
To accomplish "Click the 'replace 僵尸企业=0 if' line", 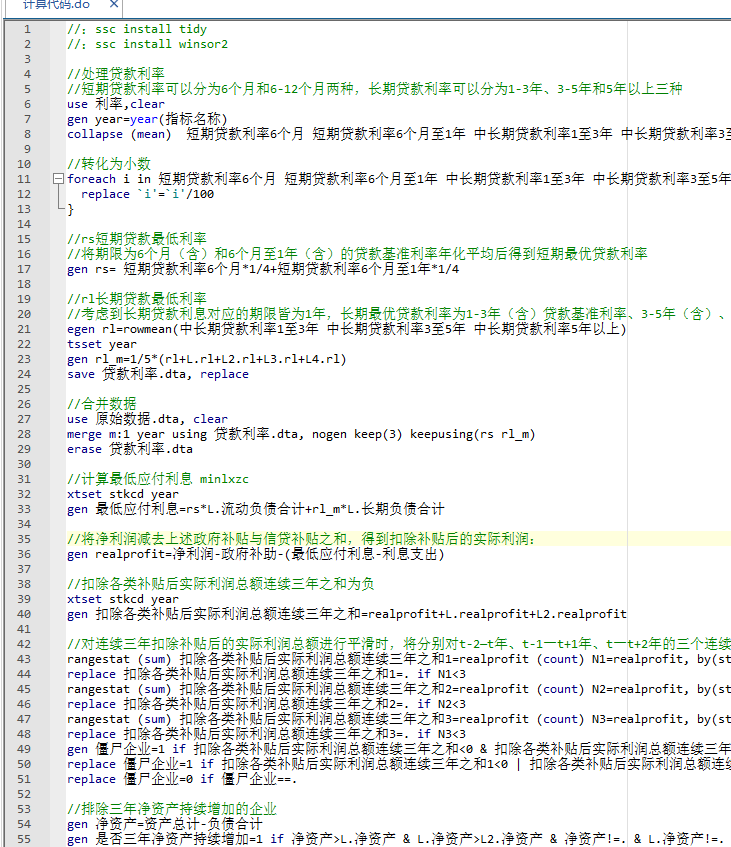I will coord(182,779).
